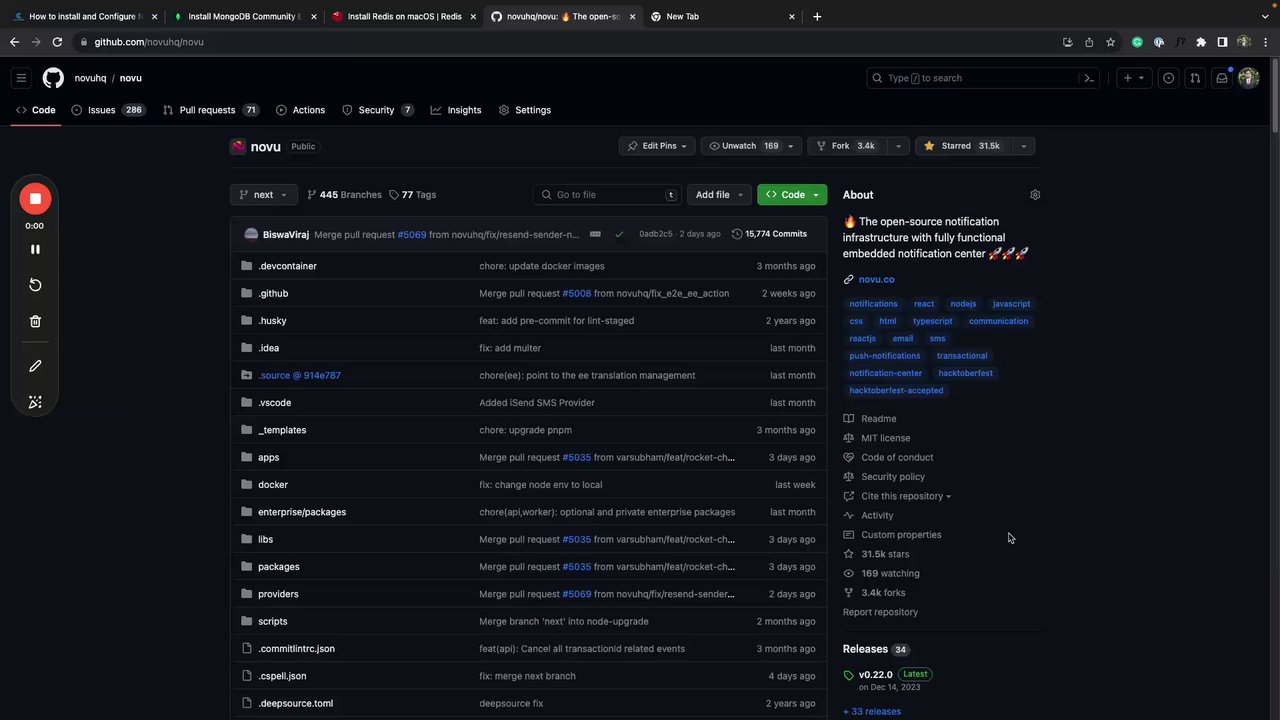The width and height of the screenshot is (1280, 720).
Task: Open the 15,774 Commits history
Action: coord(769,234)
